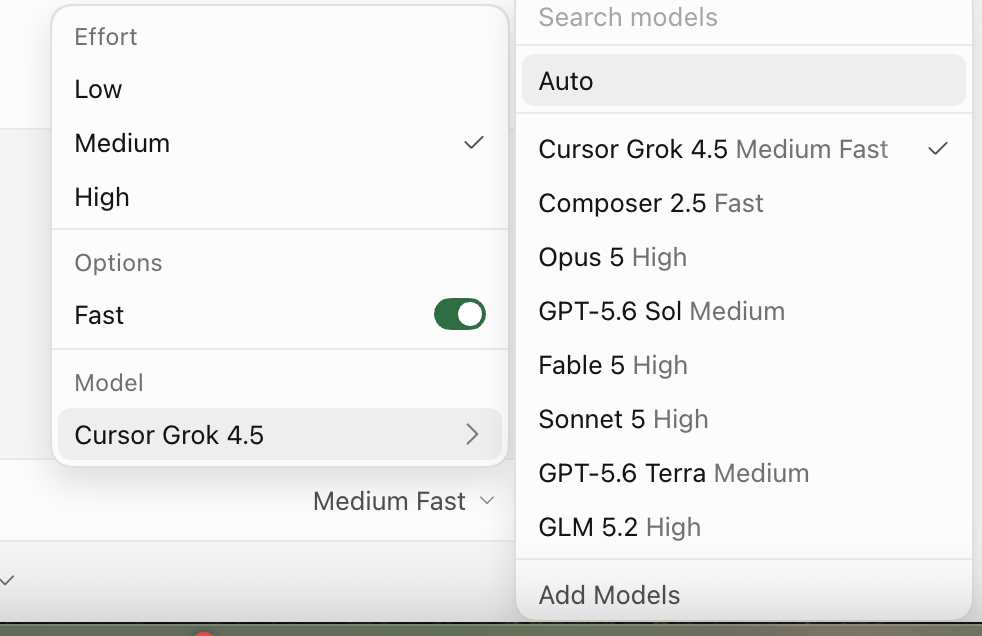Viewport: 982px width, 636px height.
Task: Select Composer 2.5 Fast model
Action: (743, 203)
